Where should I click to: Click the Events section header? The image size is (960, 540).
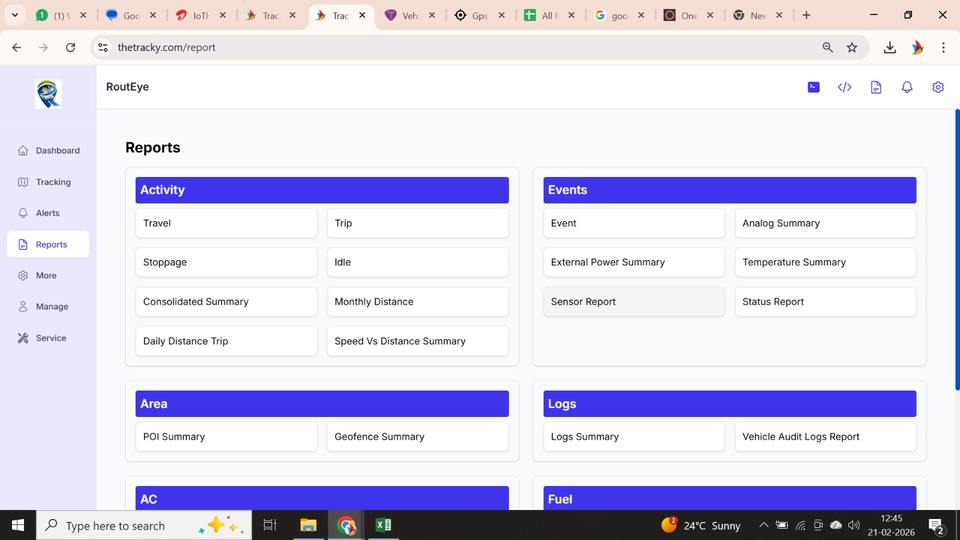pyautogui.click(x=730, y=190)
